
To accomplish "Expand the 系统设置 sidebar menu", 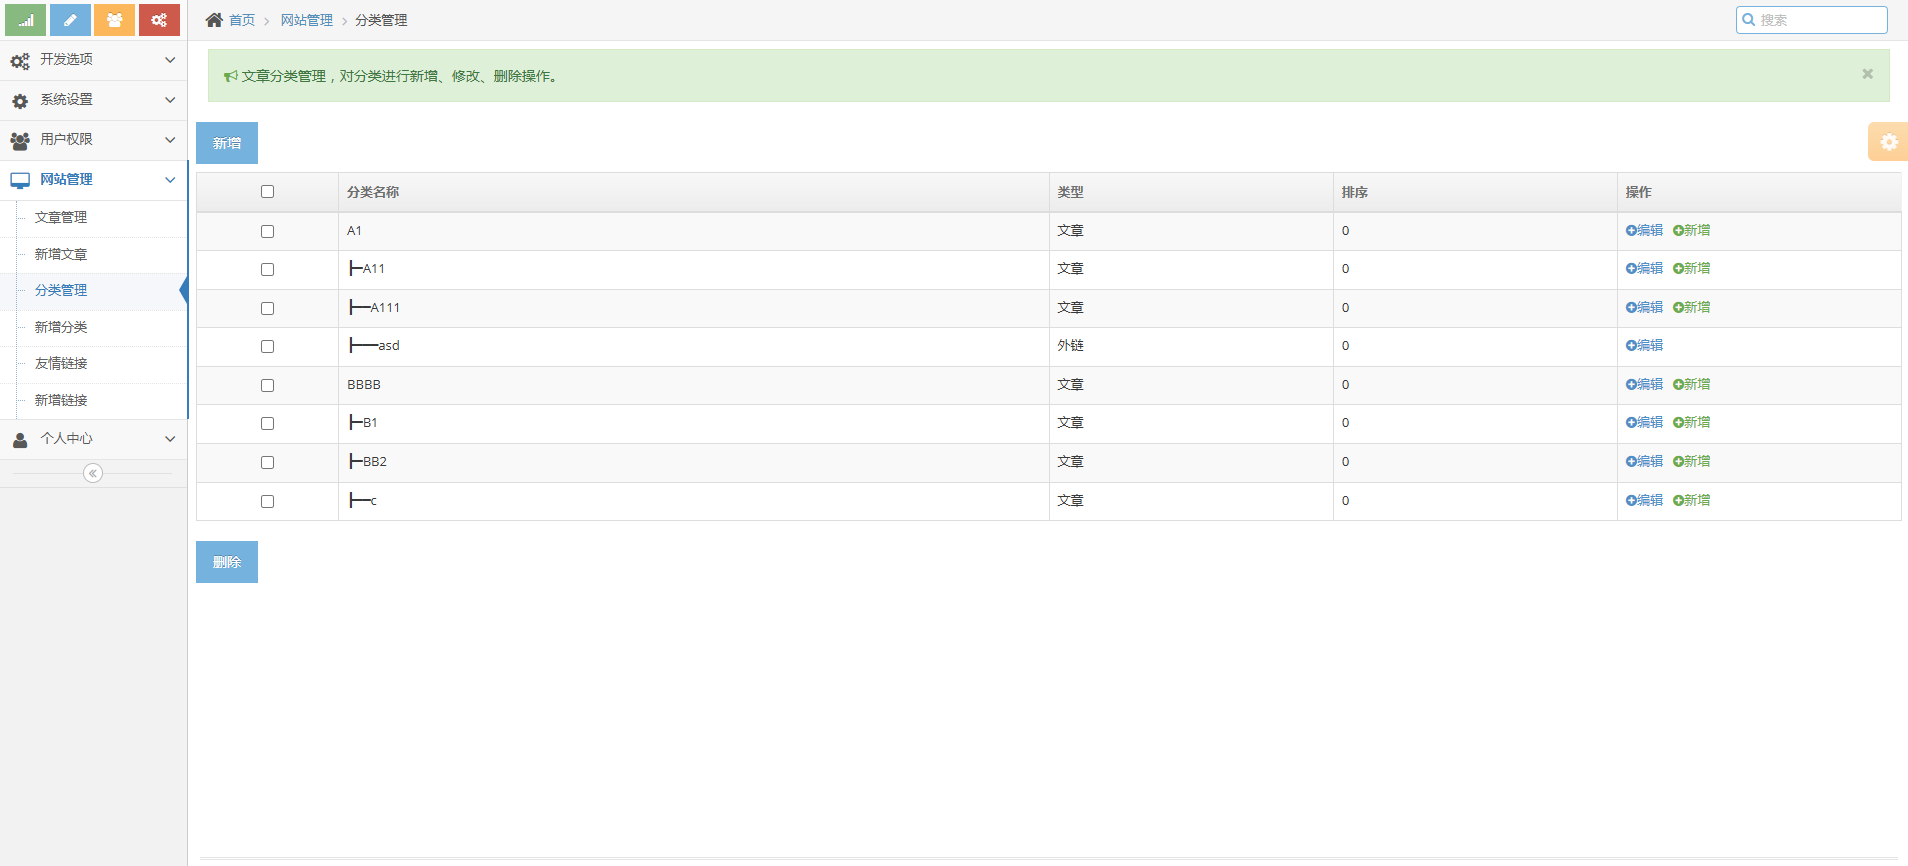I will pyautogui.click(x=93, y=100).
